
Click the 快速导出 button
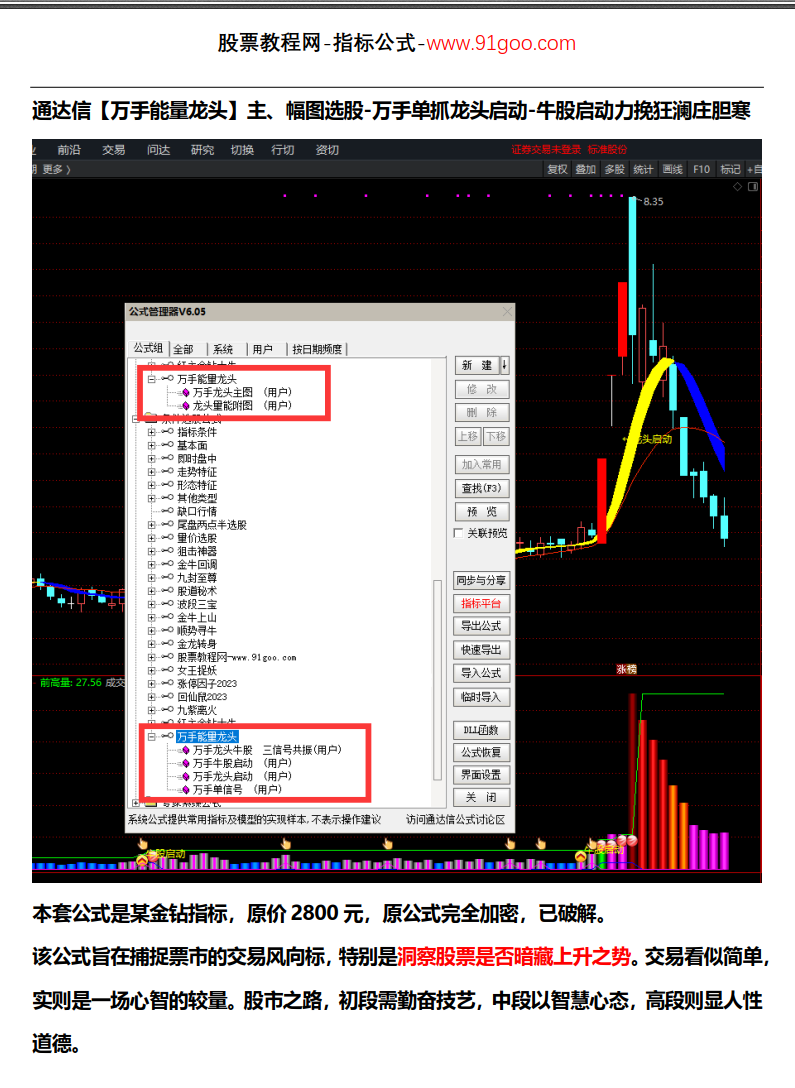pyautogui.click(x=482, y=650)
